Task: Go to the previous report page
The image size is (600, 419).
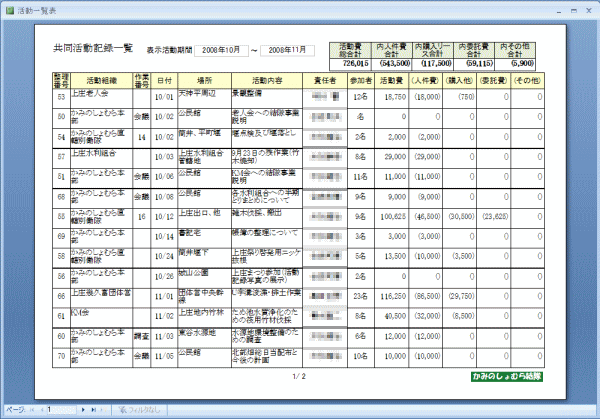Action: coord(41,411)
